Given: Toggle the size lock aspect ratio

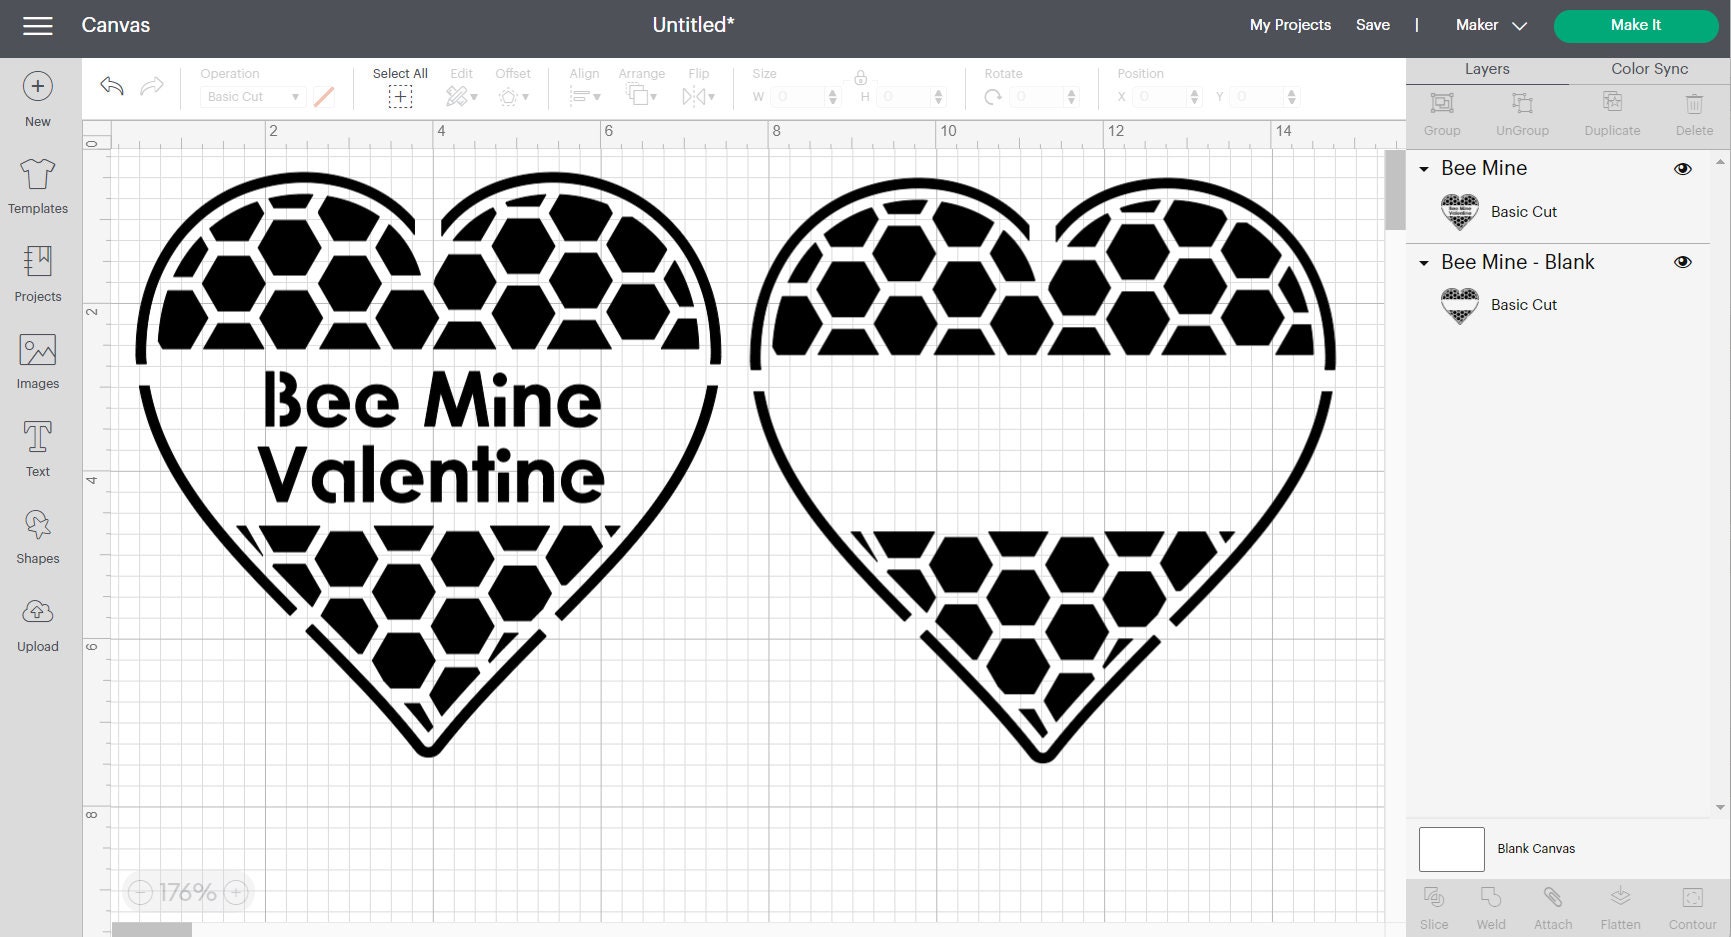Looking at the screenshot, I should (x=860, y=77).
